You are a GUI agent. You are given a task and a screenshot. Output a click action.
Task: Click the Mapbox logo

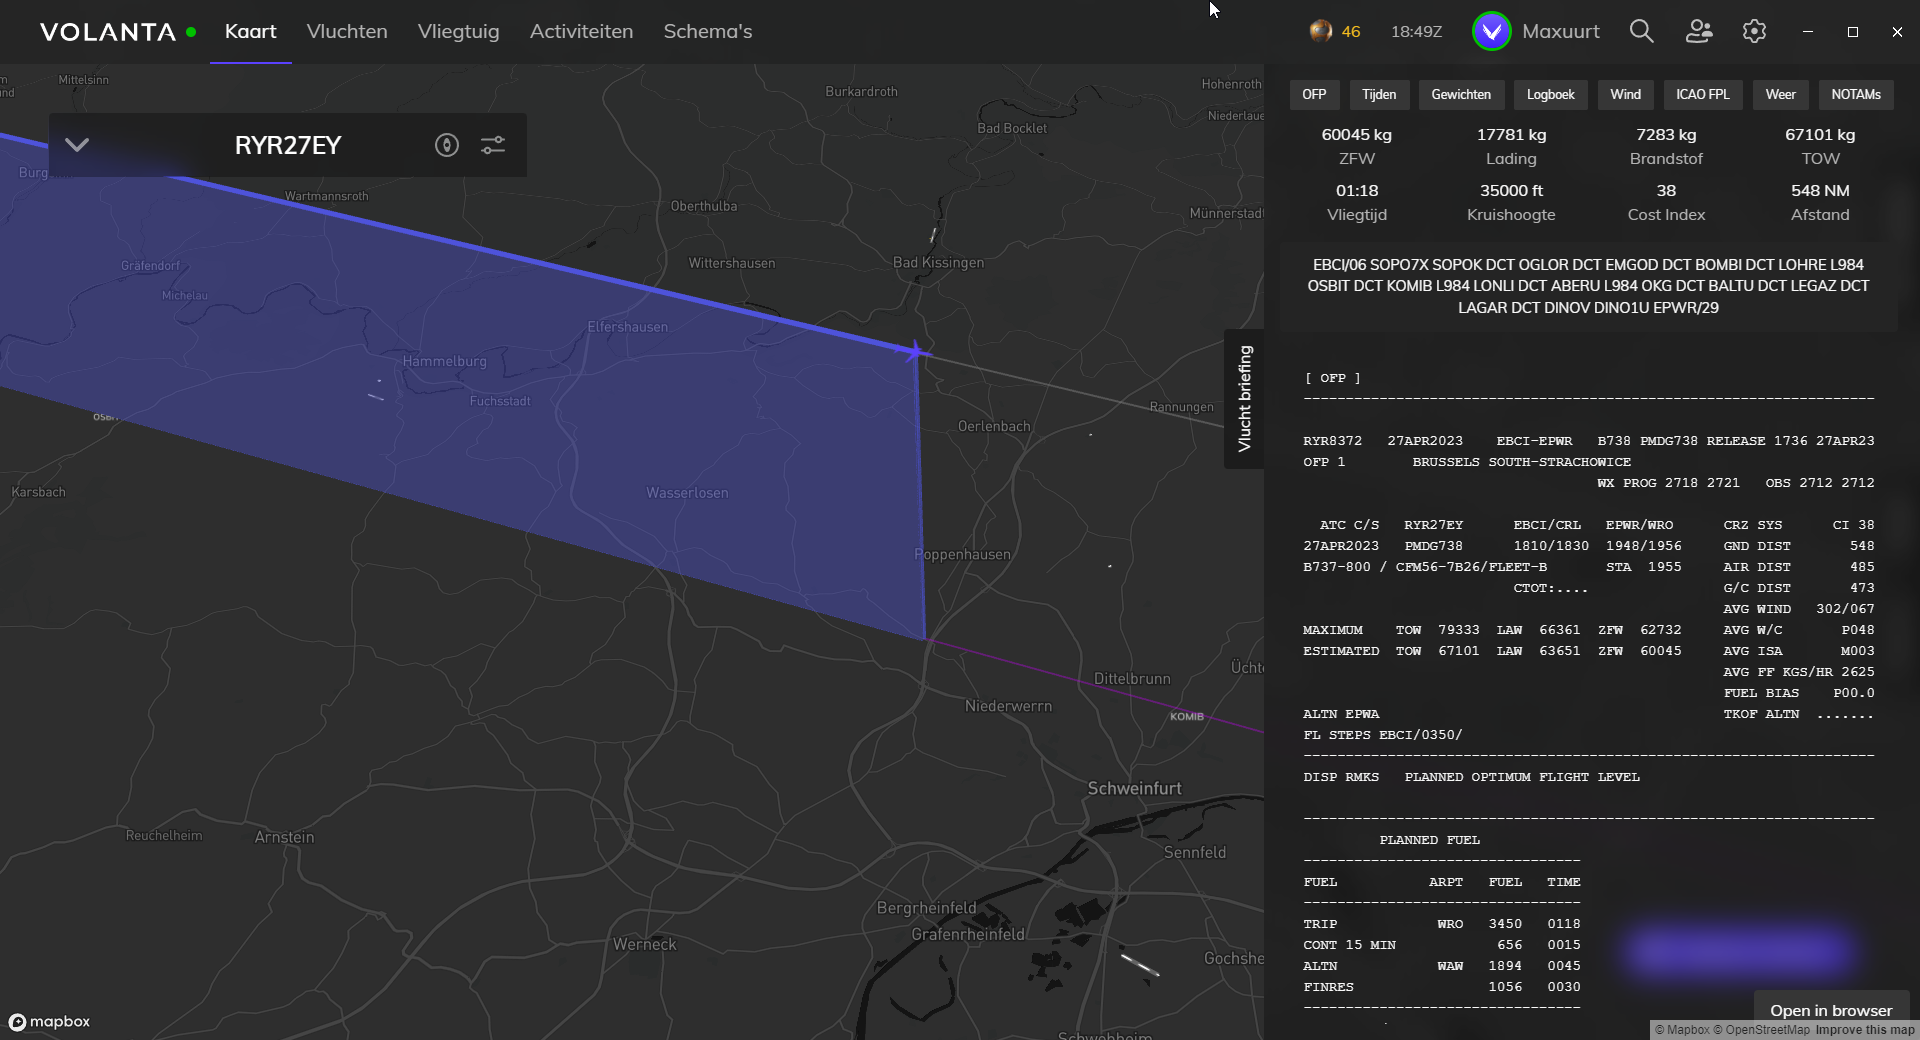pos(50,1021)
